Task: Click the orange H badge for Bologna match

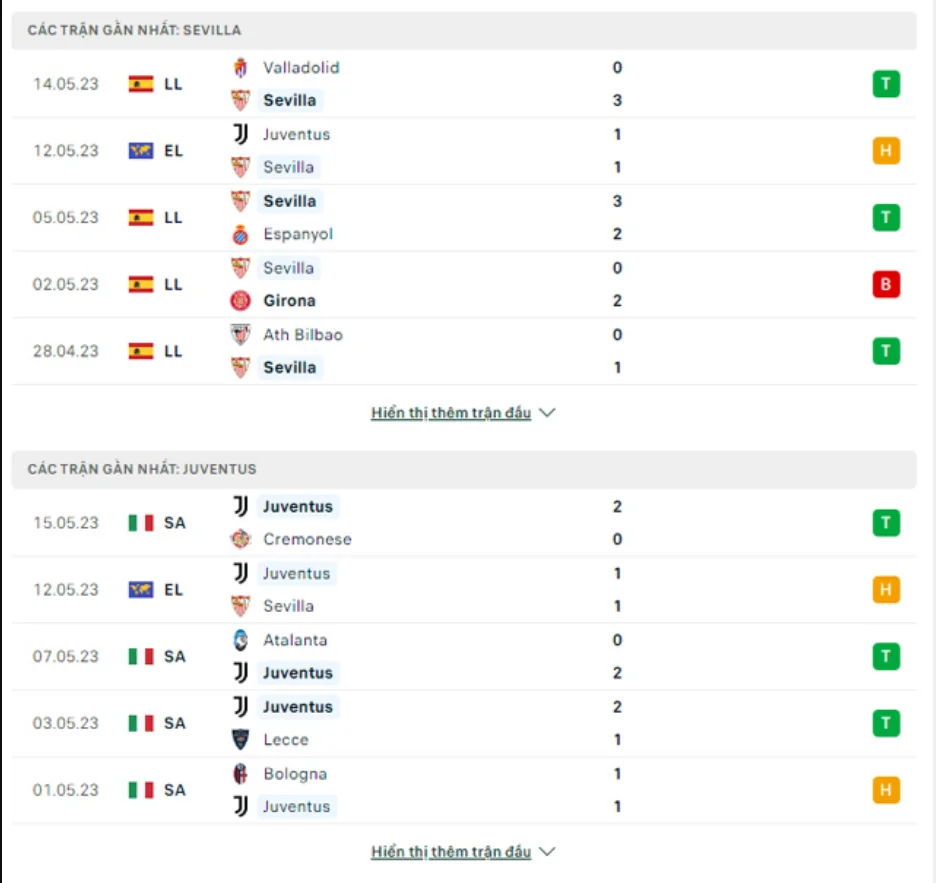Action: [885, 791]
